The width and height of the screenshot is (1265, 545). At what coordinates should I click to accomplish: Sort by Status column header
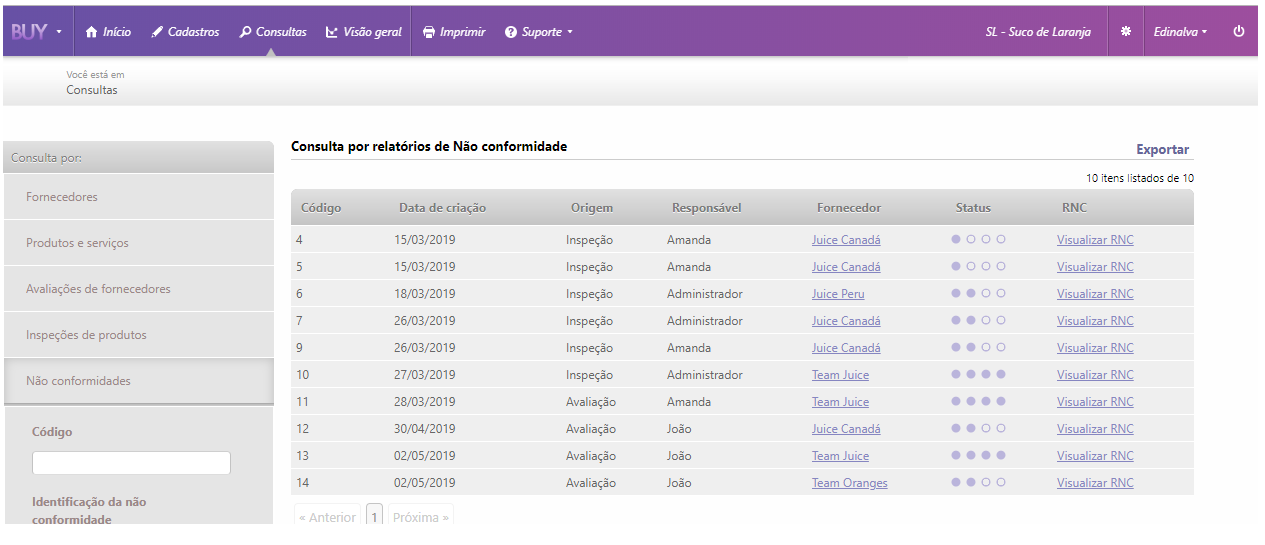tap(973, 208)
